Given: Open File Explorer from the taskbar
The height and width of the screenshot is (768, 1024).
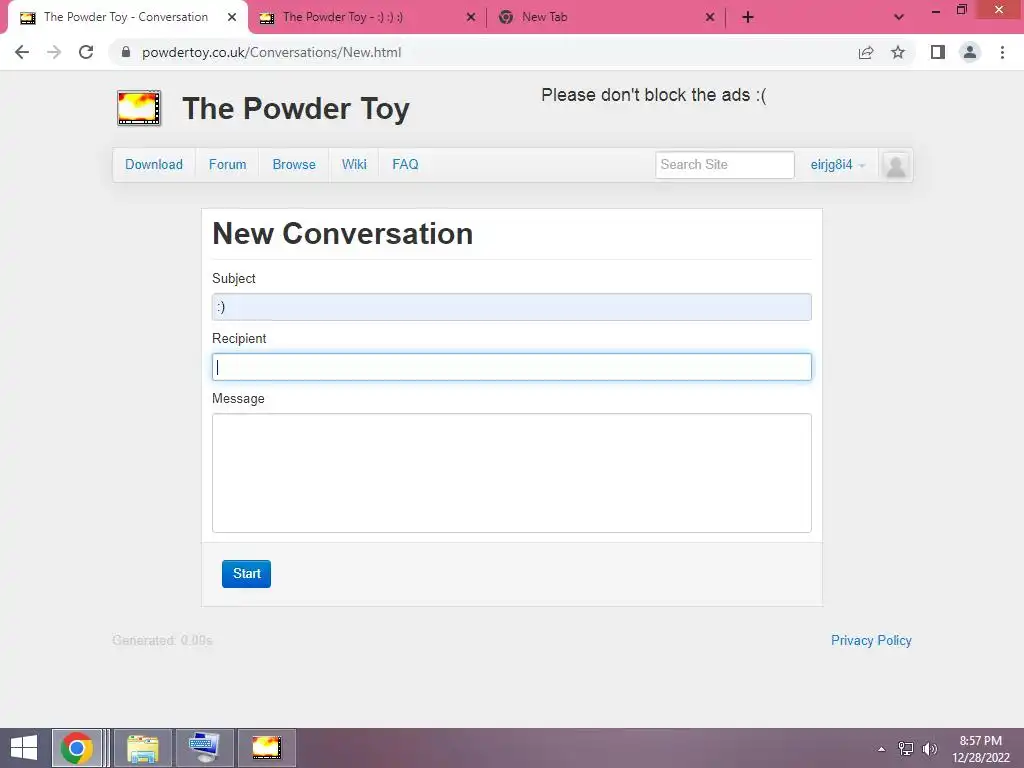Looking at the screenshot, I should (143, 748).
